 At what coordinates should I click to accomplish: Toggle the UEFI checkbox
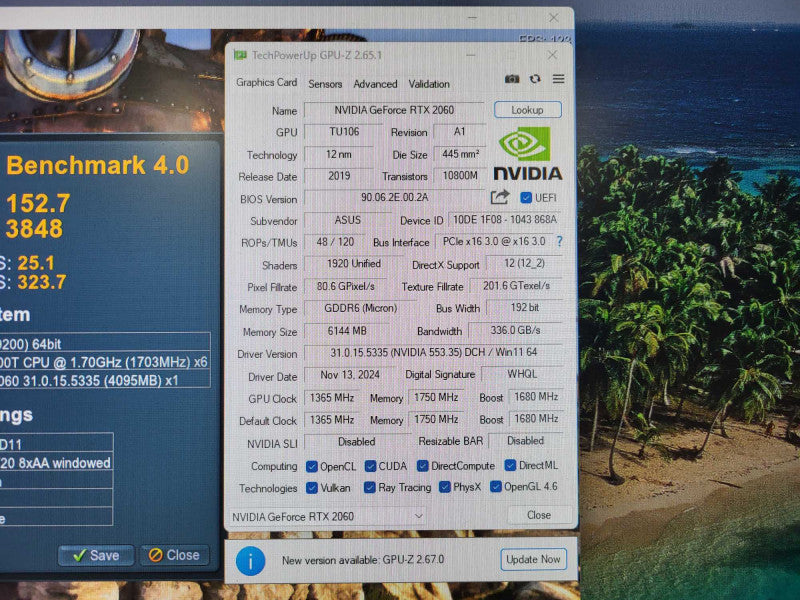coord(526,198)
